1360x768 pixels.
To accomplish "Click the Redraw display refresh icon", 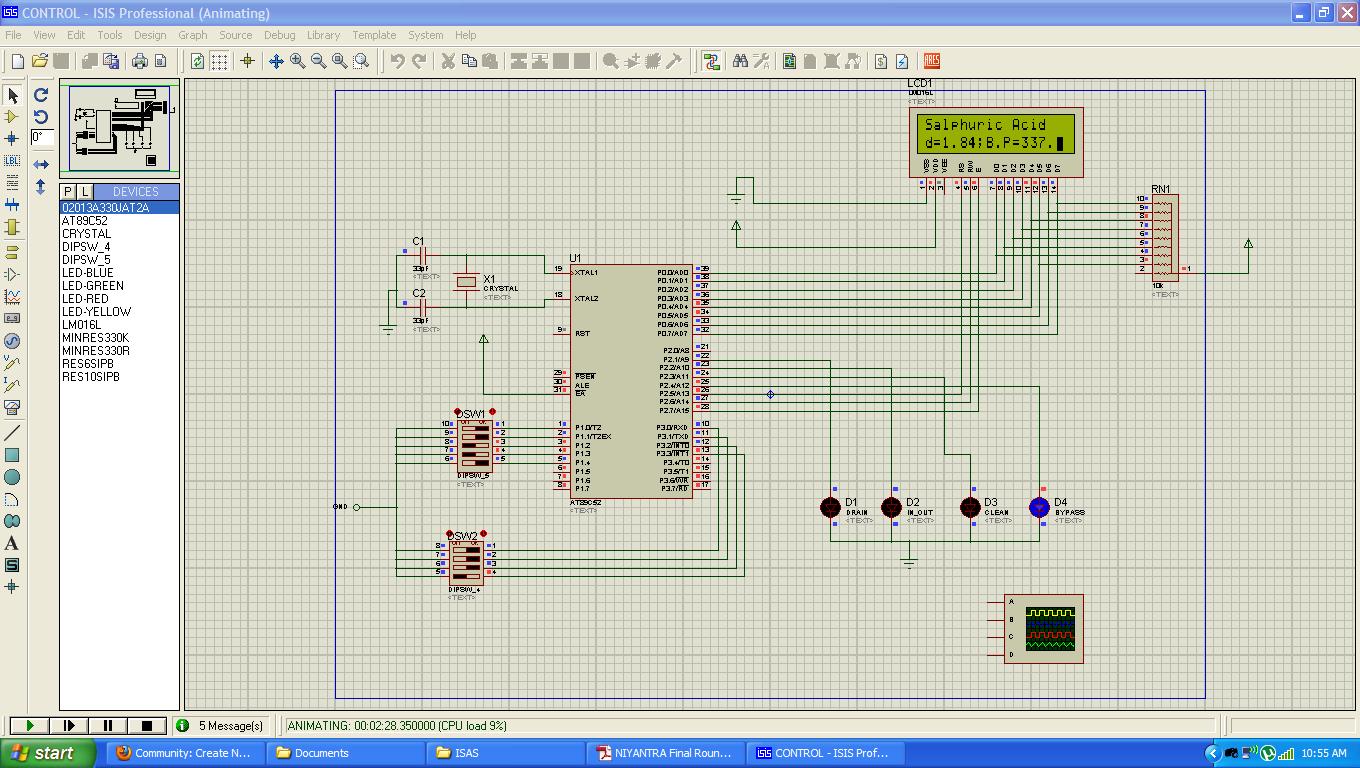I will (198, 61).
